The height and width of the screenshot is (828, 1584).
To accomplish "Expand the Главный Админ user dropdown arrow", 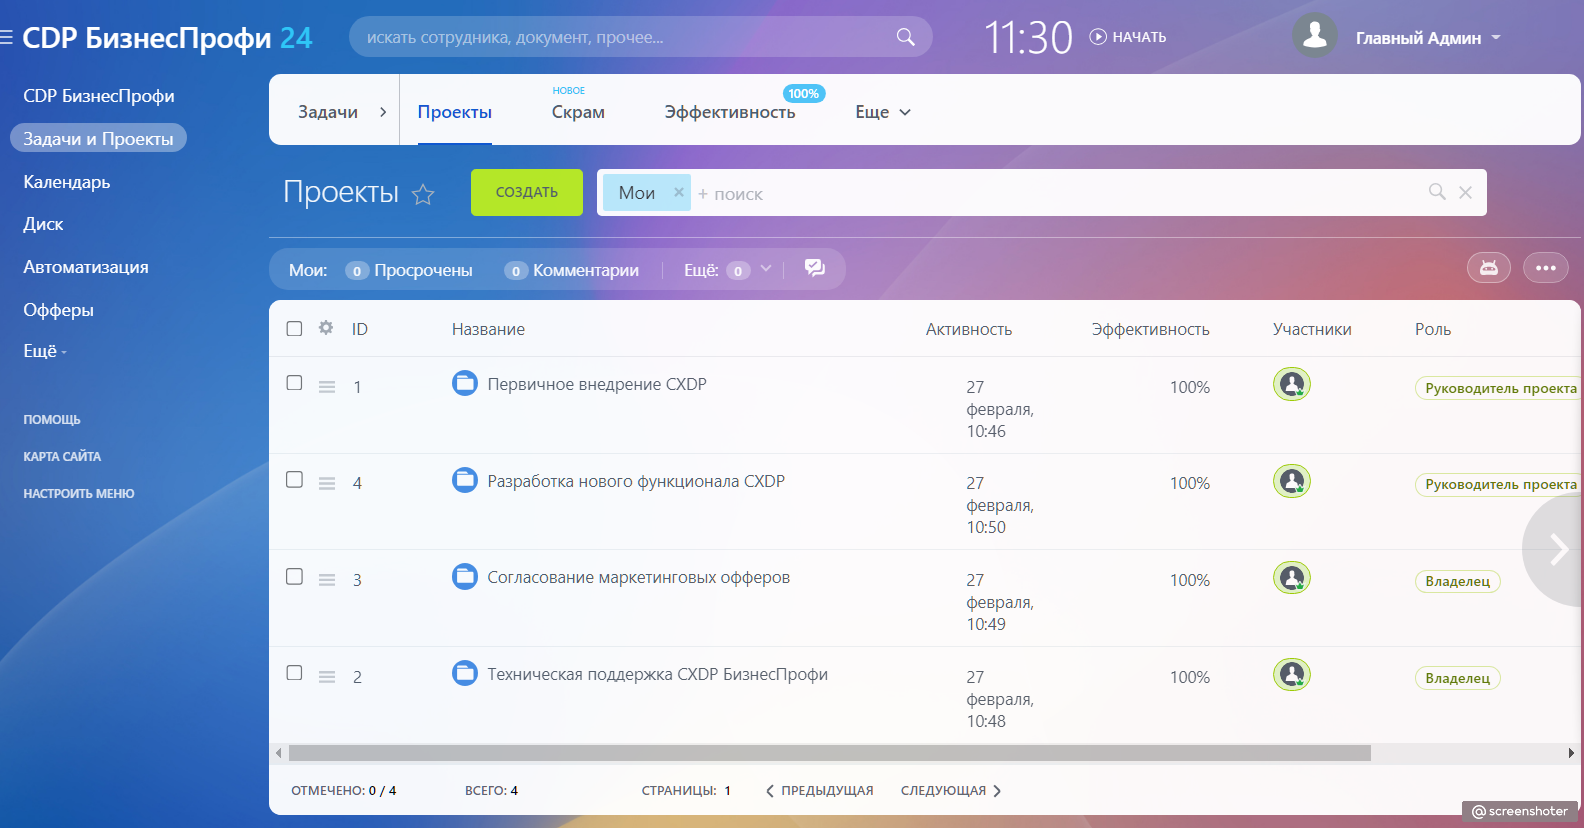I will (1496, 37).
